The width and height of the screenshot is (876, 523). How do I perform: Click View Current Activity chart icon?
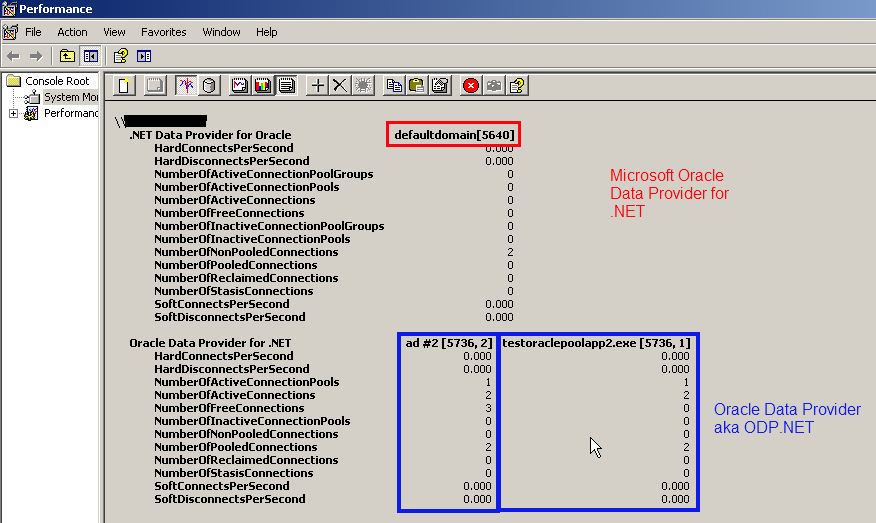(186, 86)
